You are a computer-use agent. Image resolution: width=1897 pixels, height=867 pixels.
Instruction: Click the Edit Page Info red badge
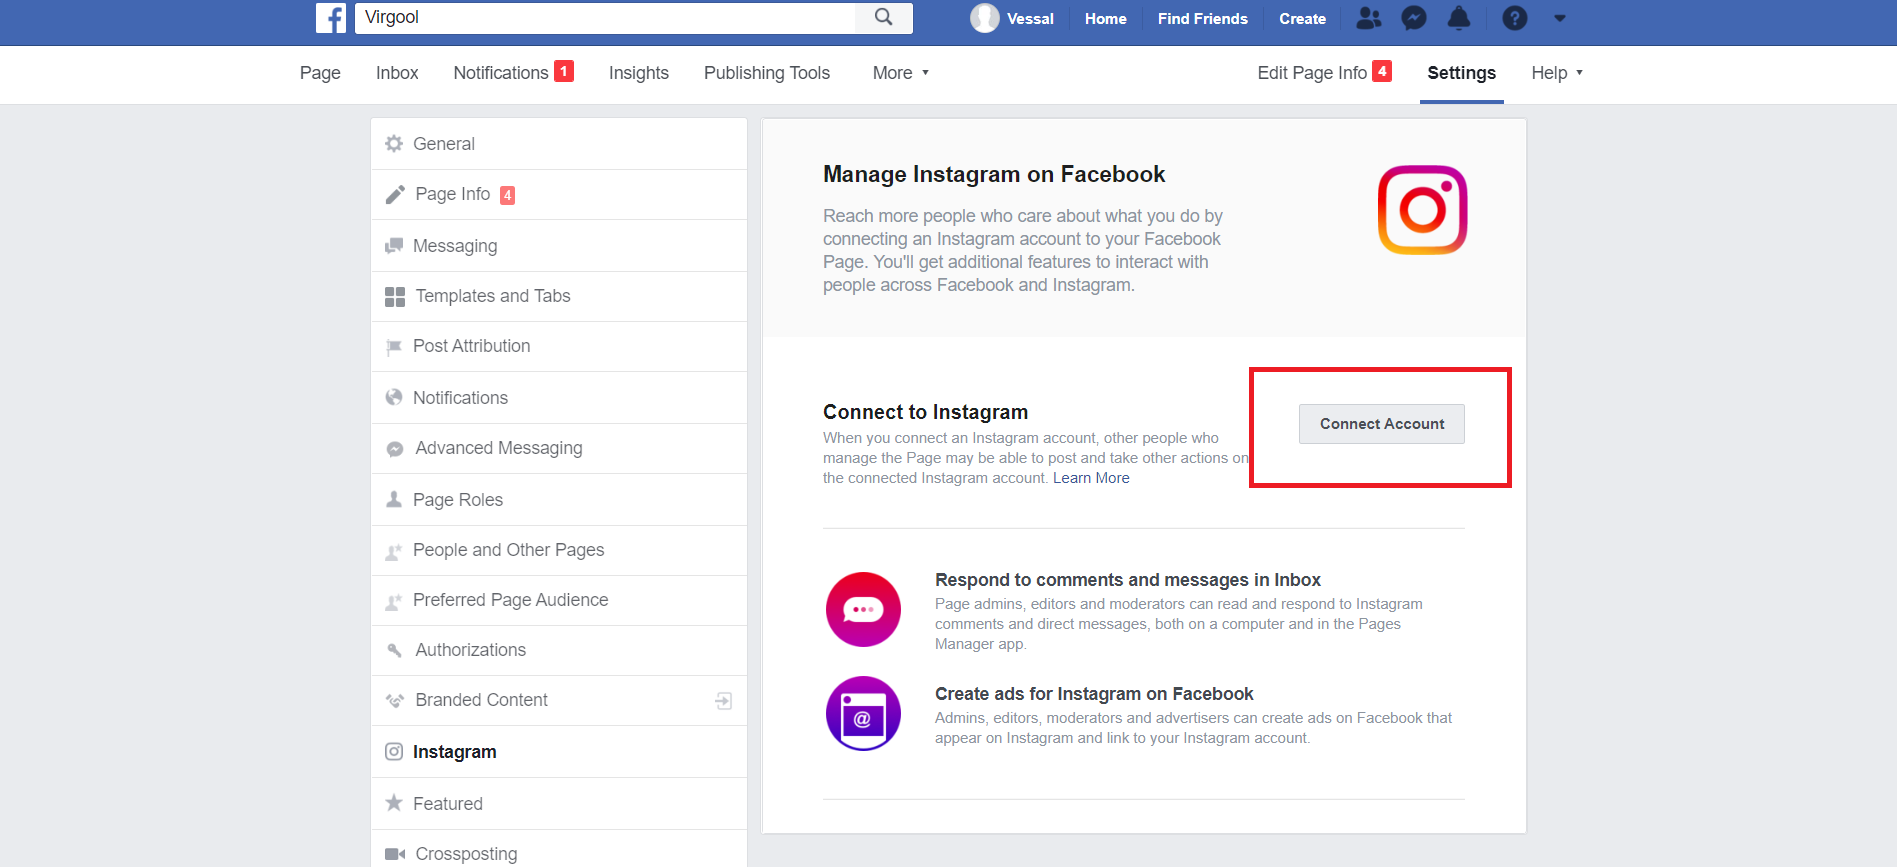(x=1382, y=71)
